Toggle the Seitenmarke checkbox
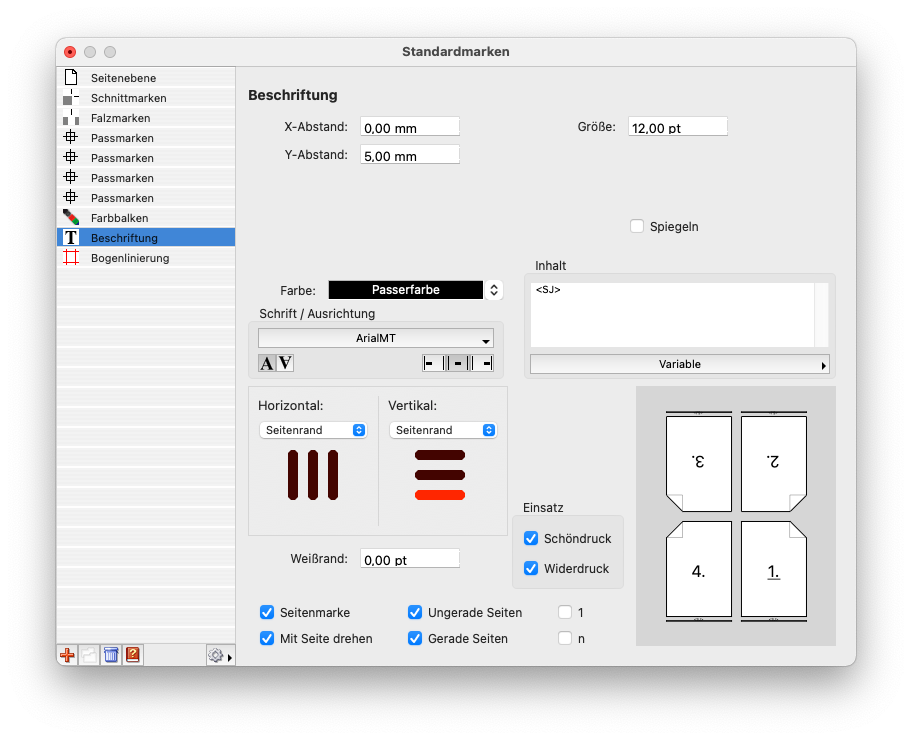 tap(267, 612)
